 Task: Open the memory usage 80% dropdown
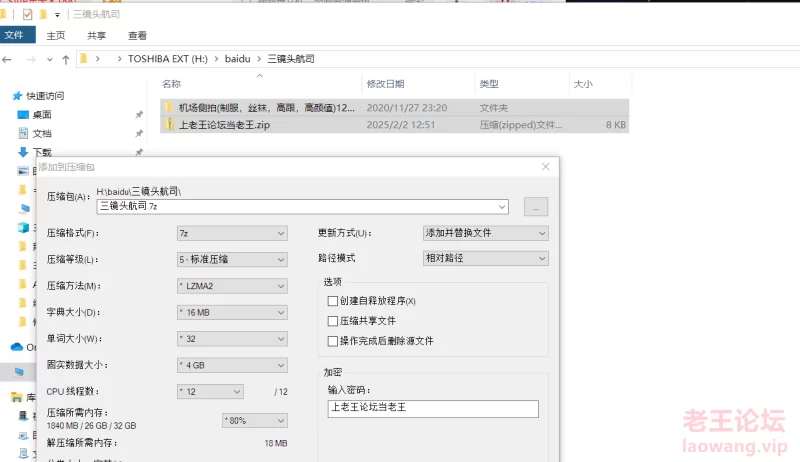coord(255,421)
